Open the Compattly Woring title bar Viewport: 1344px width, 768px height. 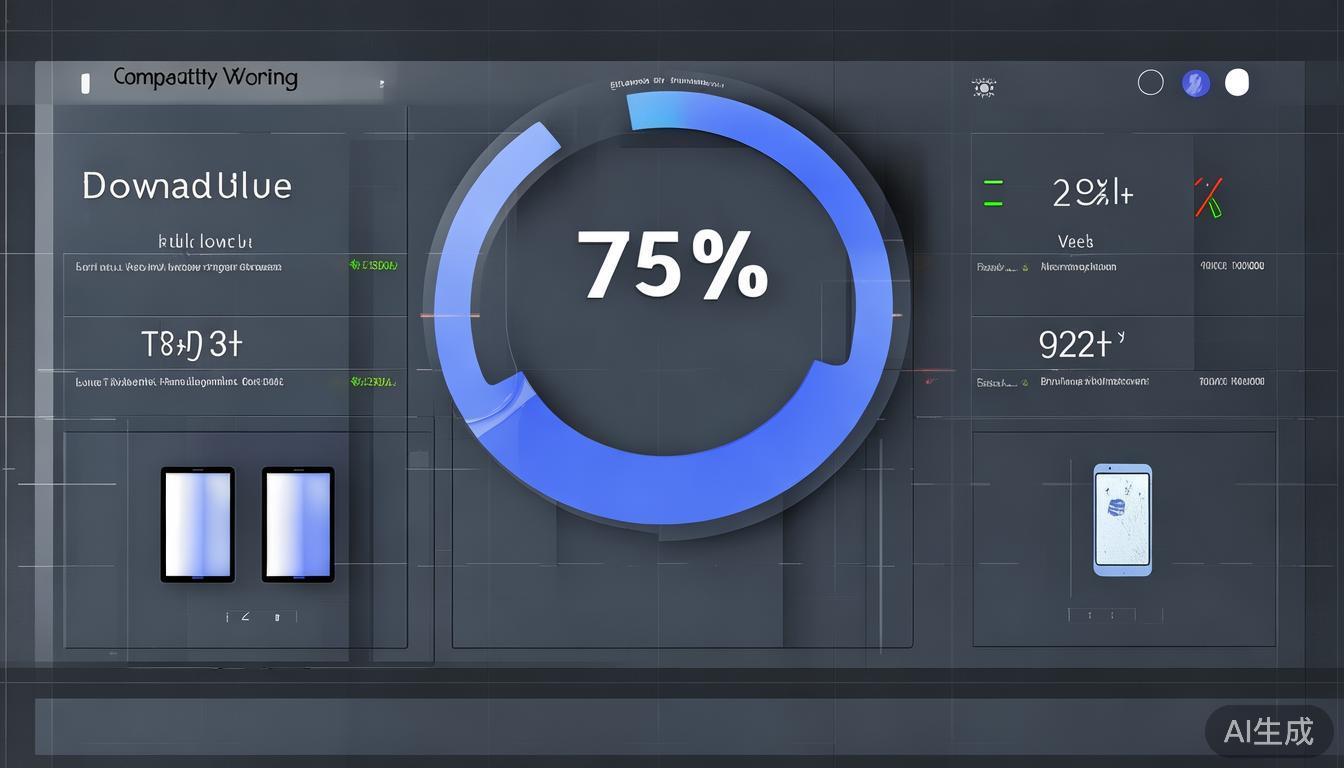(205, 78)
